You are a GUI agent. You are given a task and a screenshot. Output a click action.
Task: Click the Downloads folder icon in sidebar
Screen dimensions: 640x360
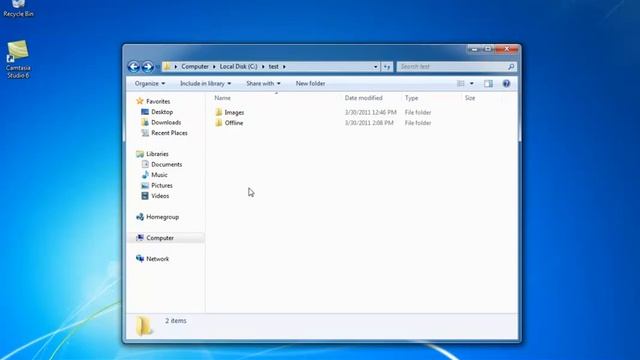[x=145, y=122]
